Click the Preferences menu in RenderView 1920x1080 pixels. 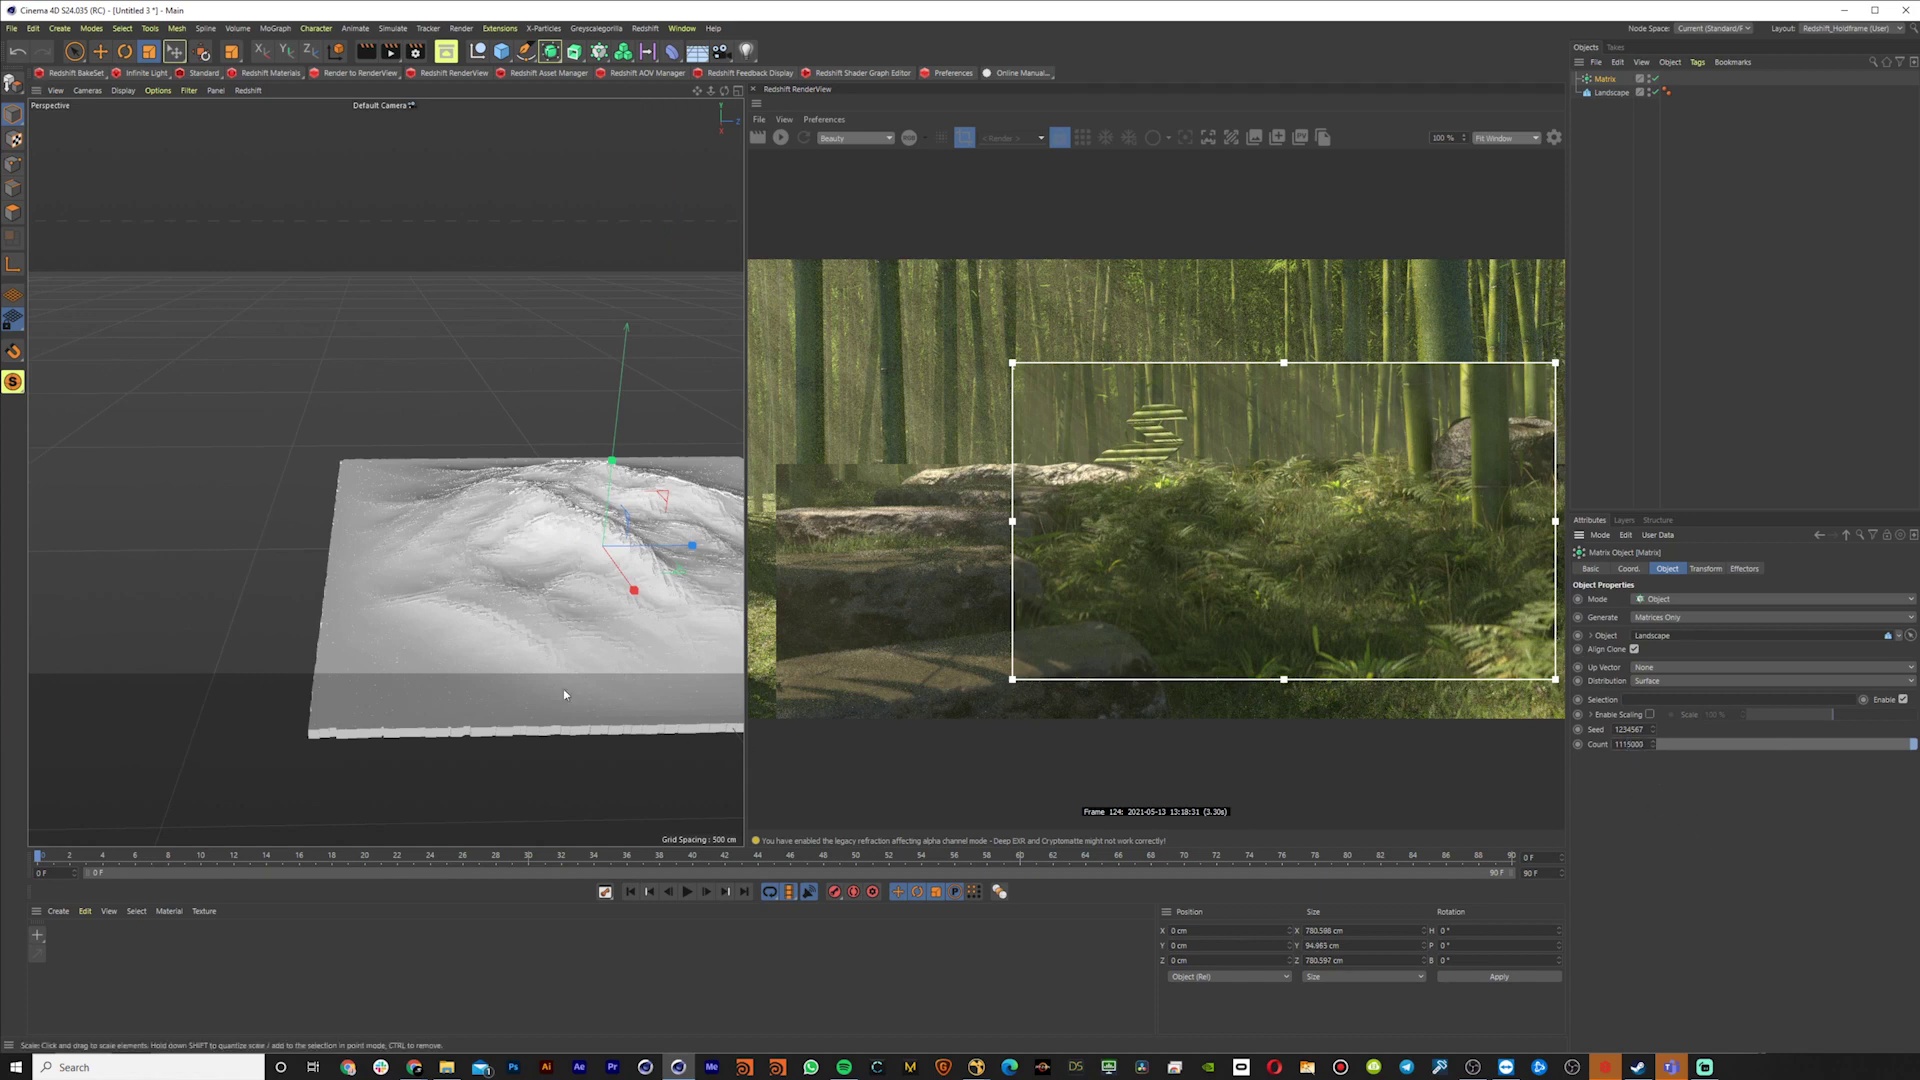pos(823,119)
